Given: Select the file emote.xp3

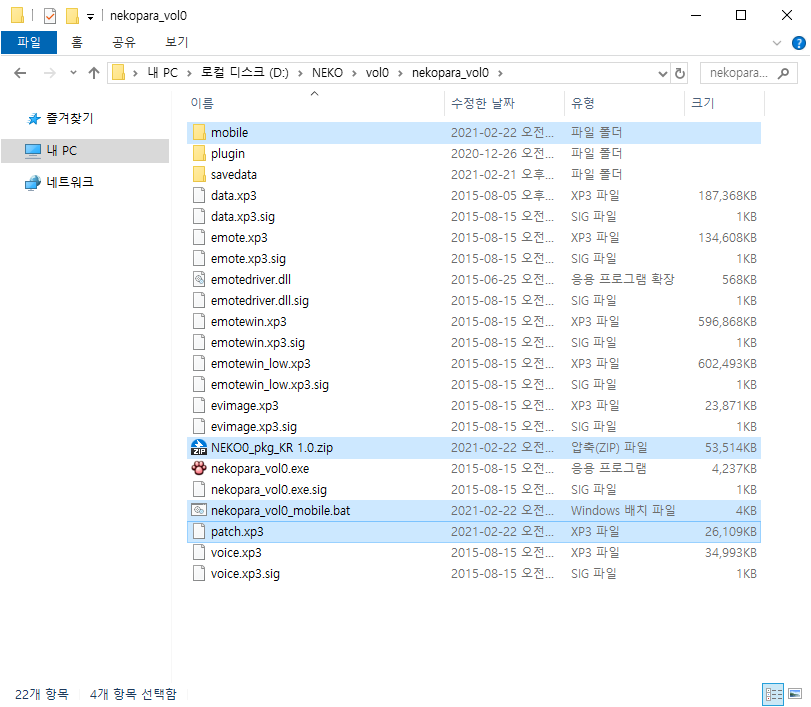Looking at the screenshot, I should pyautogui.click(x=473, y=238).
